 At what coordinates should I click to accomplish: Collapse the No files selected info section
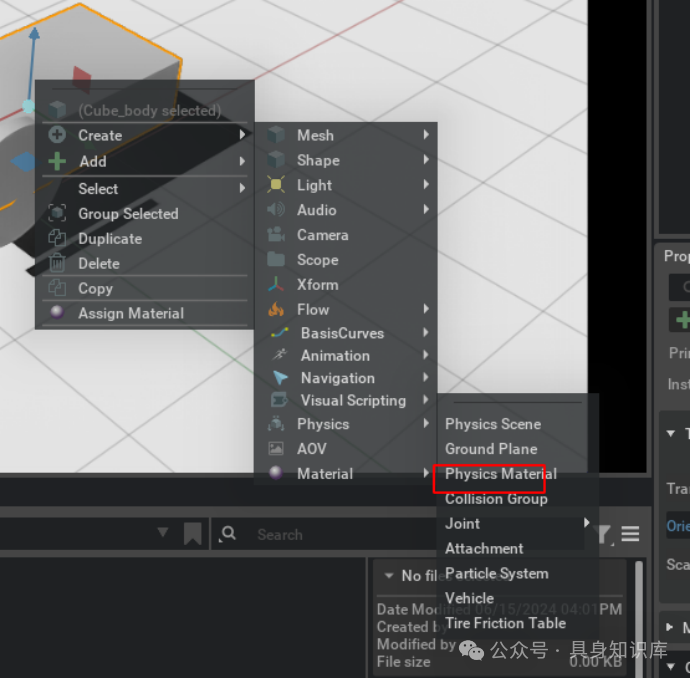tap(387, 575)
